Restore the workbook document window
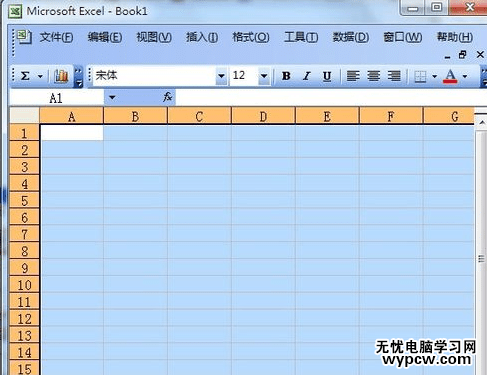The image size is (487, 375). point(463,55)
